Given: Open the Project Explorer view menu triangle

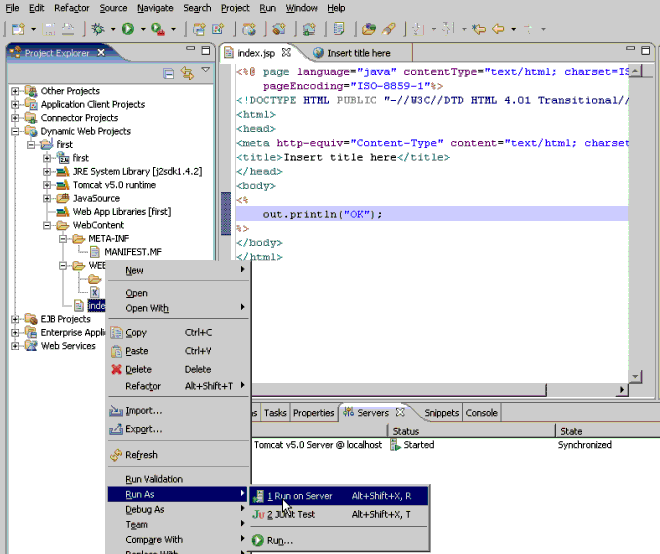Looking at the screenshot, I should click(205, 70).
